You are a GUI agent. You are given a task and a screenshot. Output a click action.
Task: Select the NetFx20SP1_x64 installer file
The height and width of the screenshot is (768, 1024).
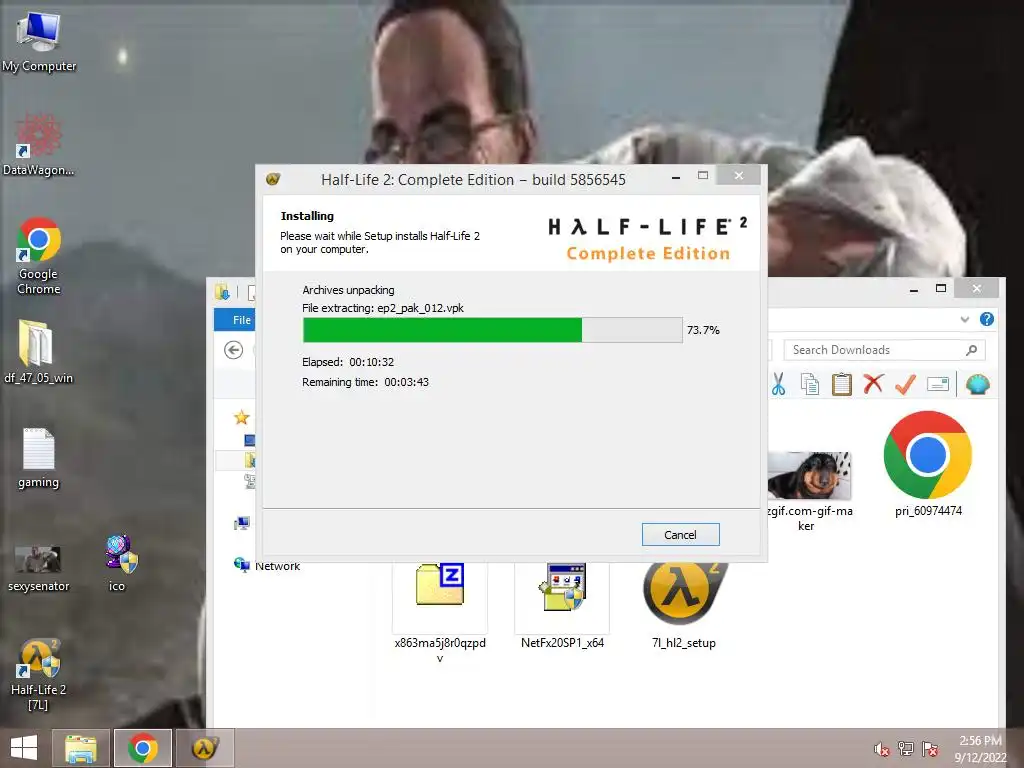click(x=562, y=605)
